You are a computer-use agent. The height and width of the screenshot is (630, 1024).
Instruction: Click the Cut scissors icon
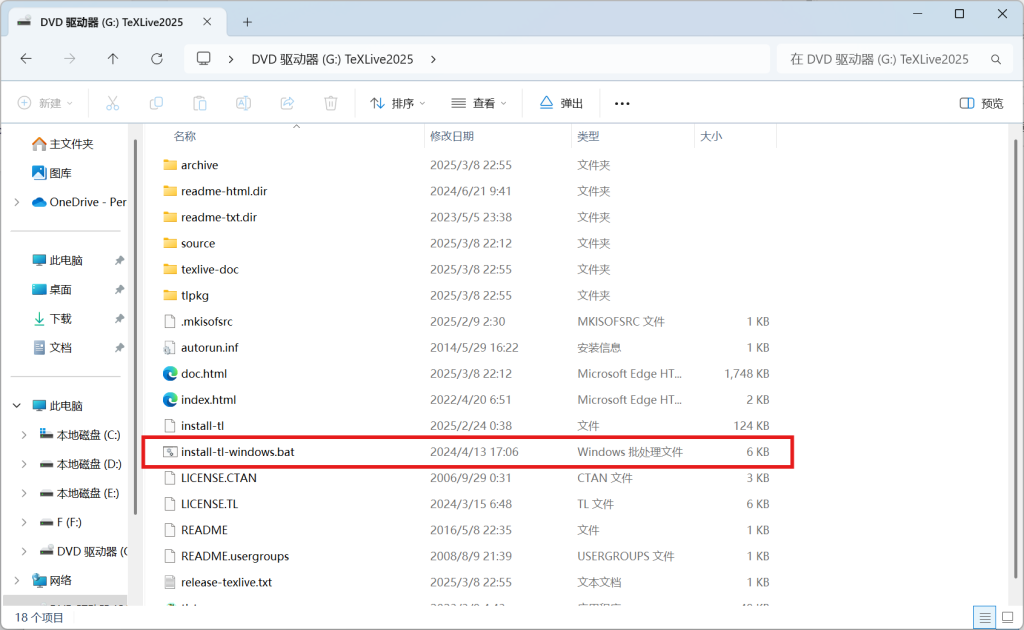pyautogui.click(x=112, y=103)
